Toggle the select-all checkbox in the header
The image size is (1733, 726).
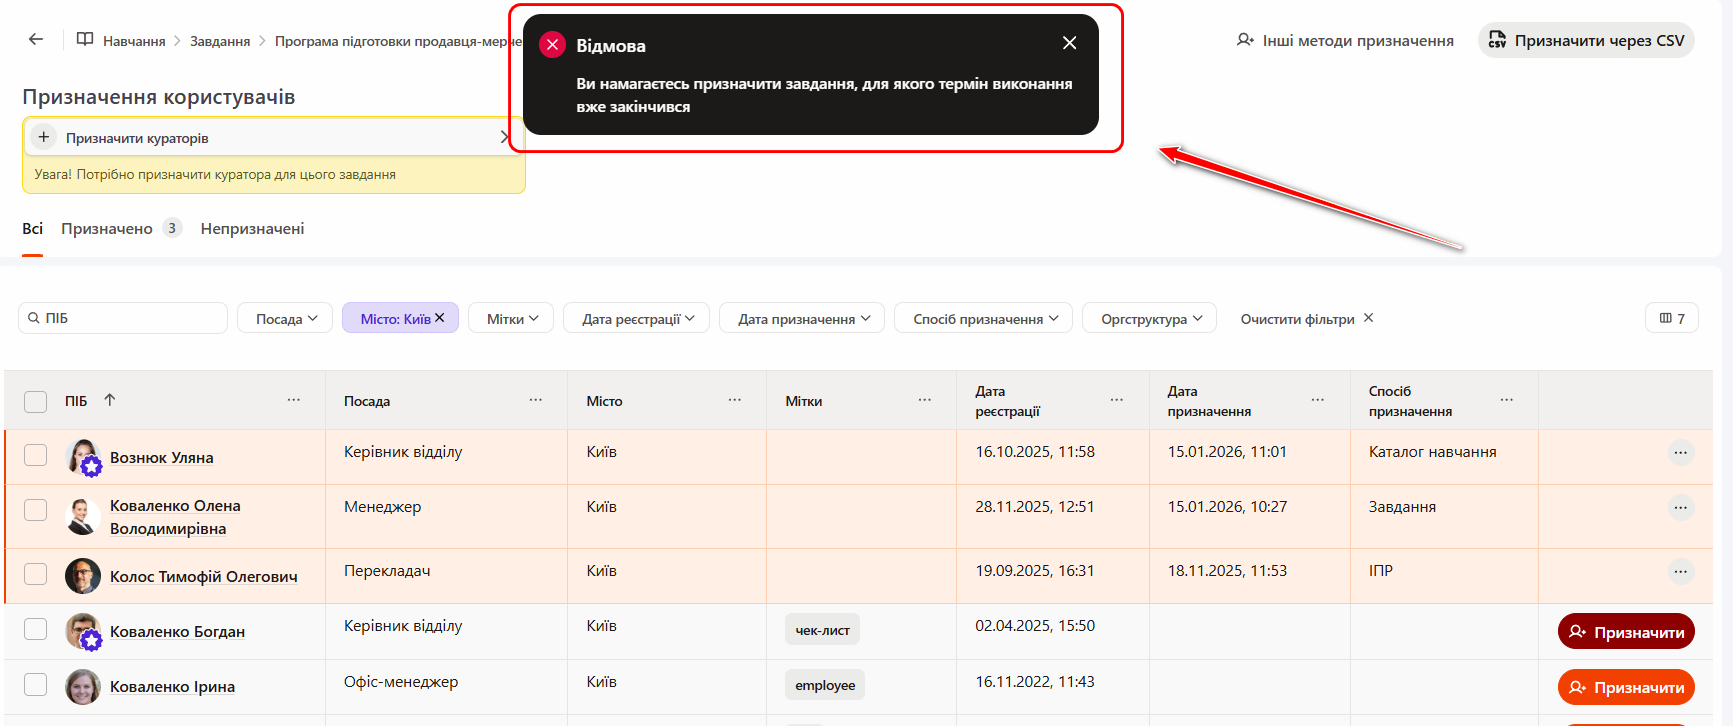pyautogui.click(x=36, y=401)
